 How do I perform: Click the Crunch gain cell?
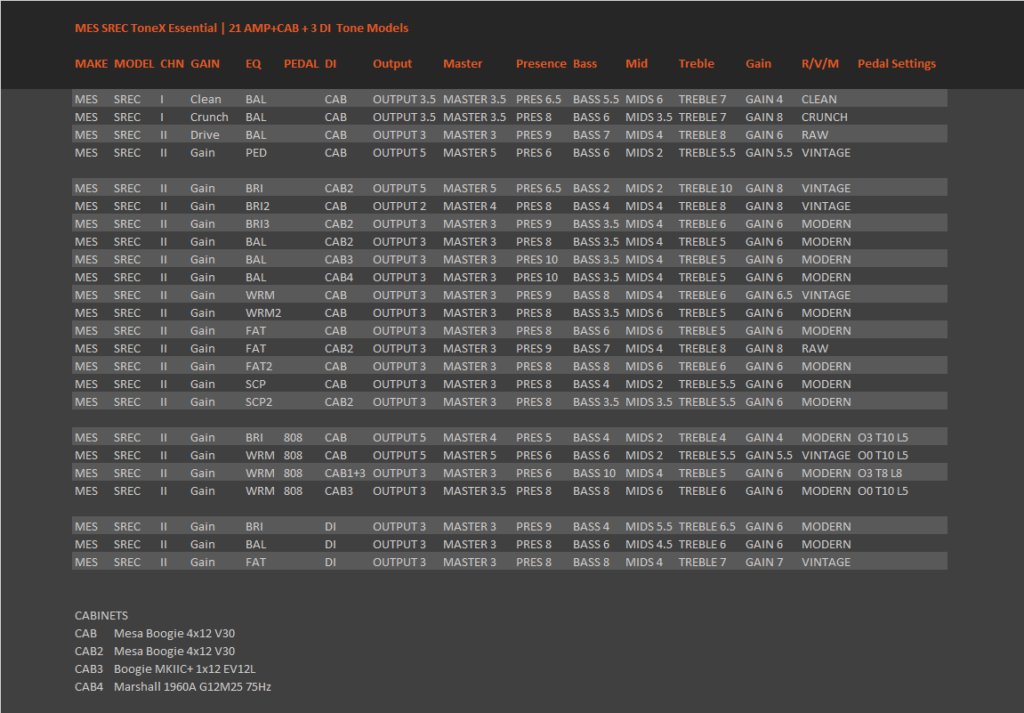pos(209,117)
